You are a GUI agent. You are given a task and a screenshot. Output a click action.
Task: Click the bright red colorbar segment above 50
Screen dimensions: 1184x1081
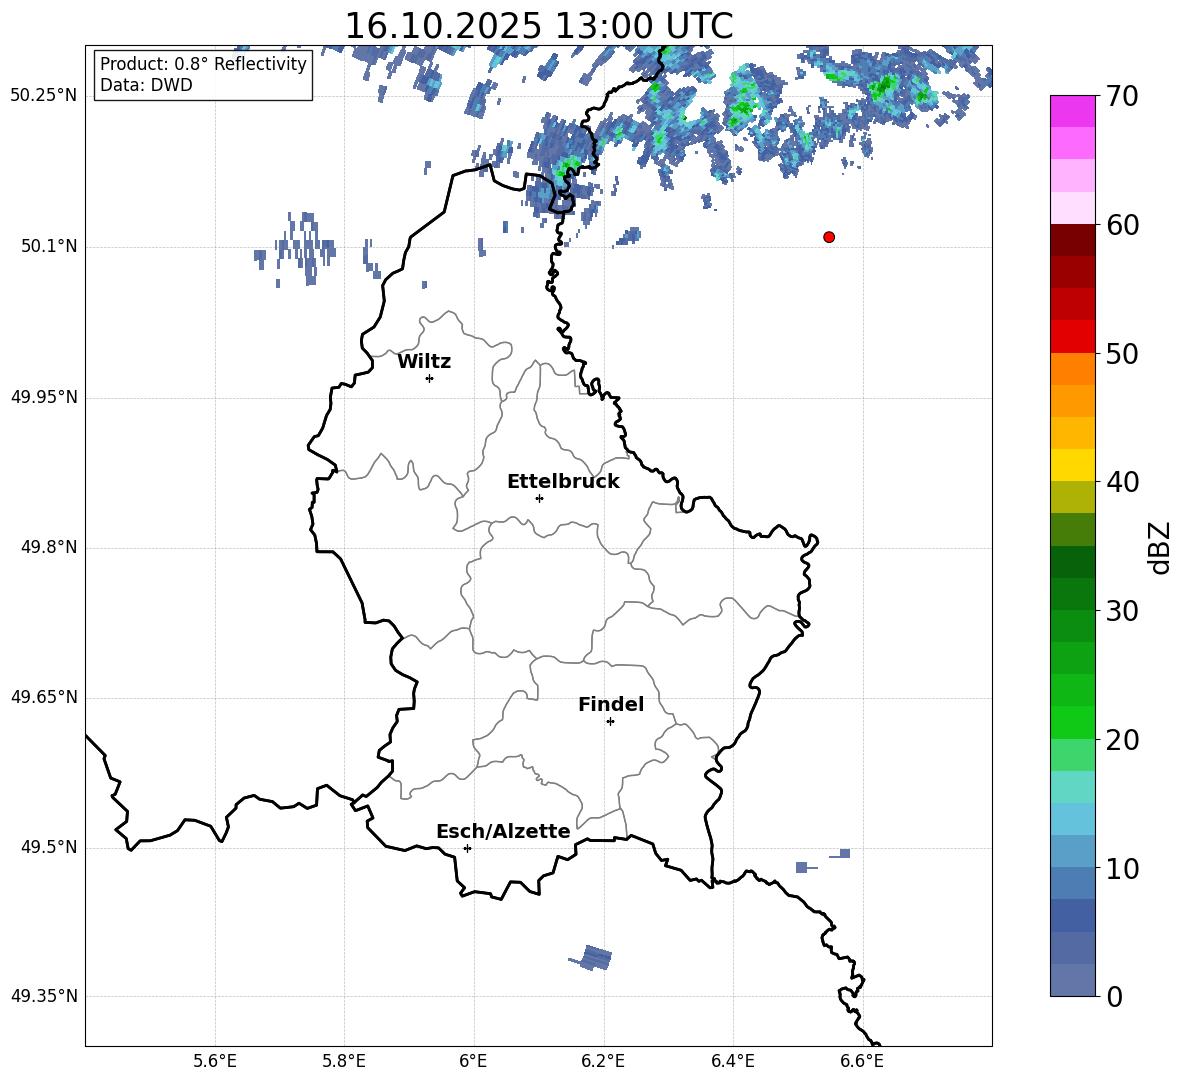tap(1073, 336)
